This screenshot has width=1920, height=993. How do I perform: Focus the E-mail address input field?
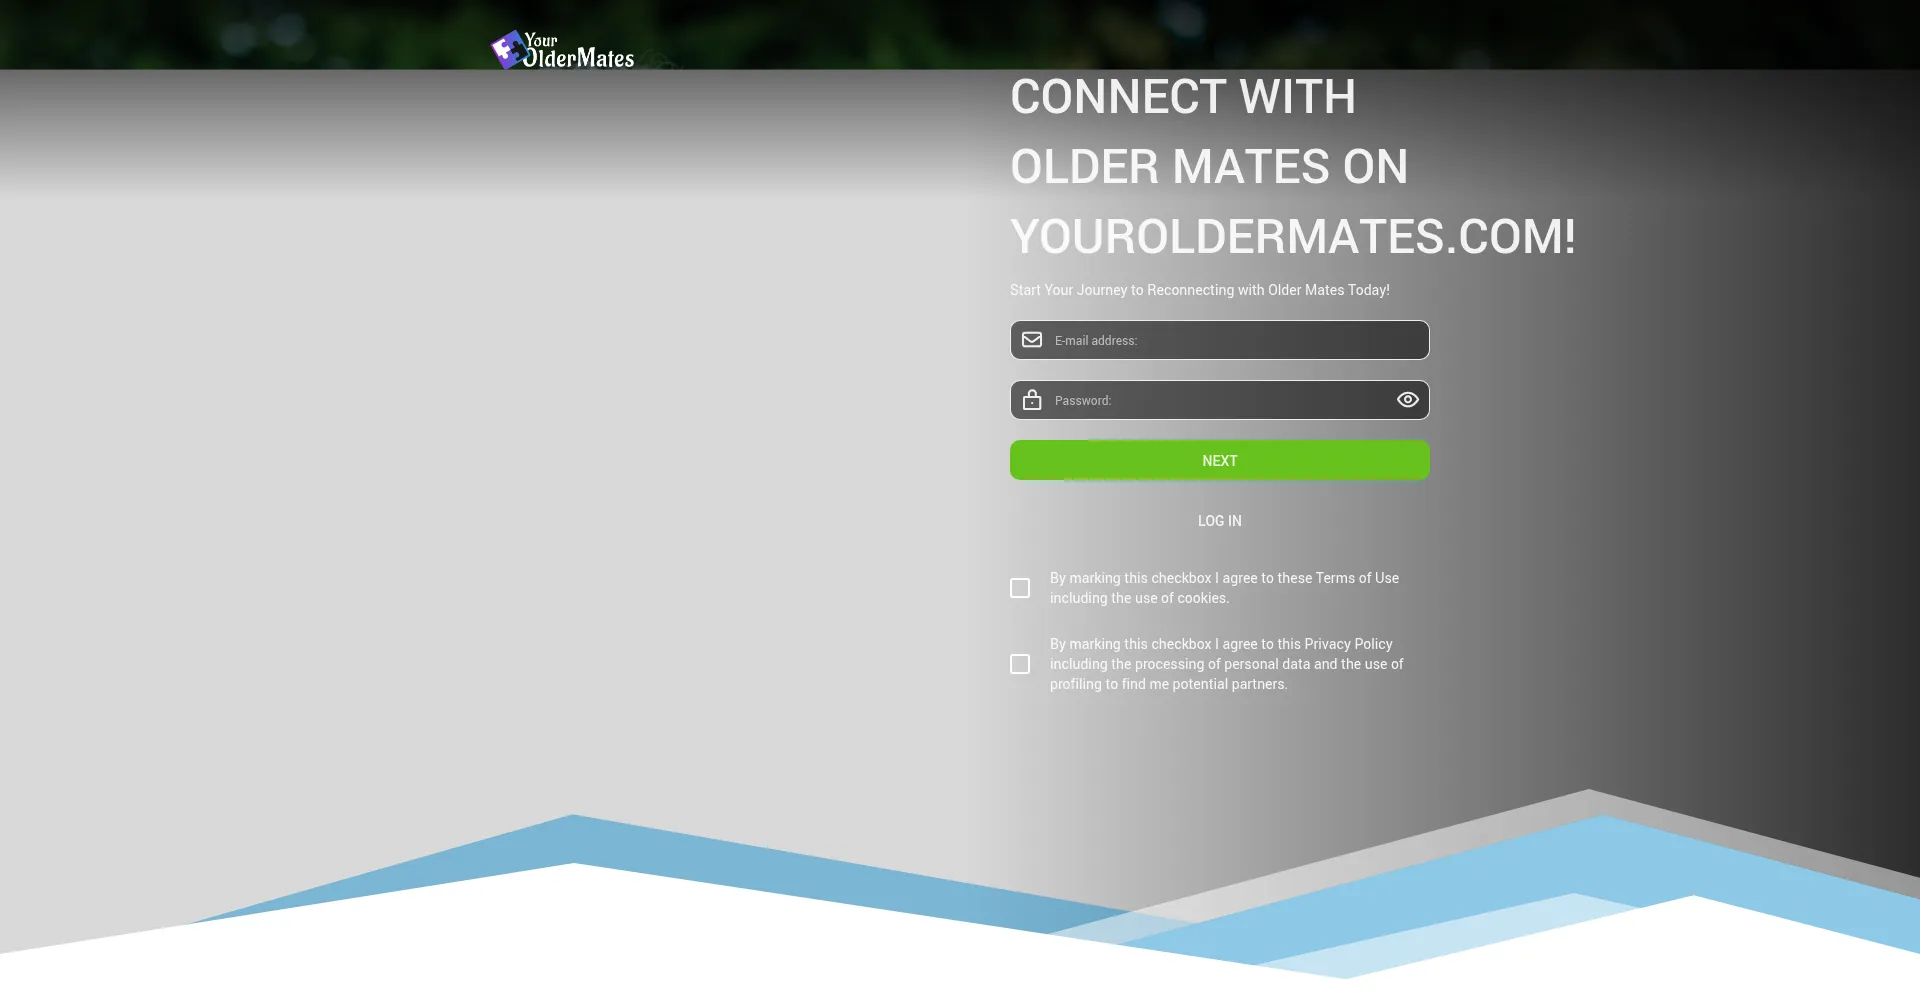[1230, 340]
